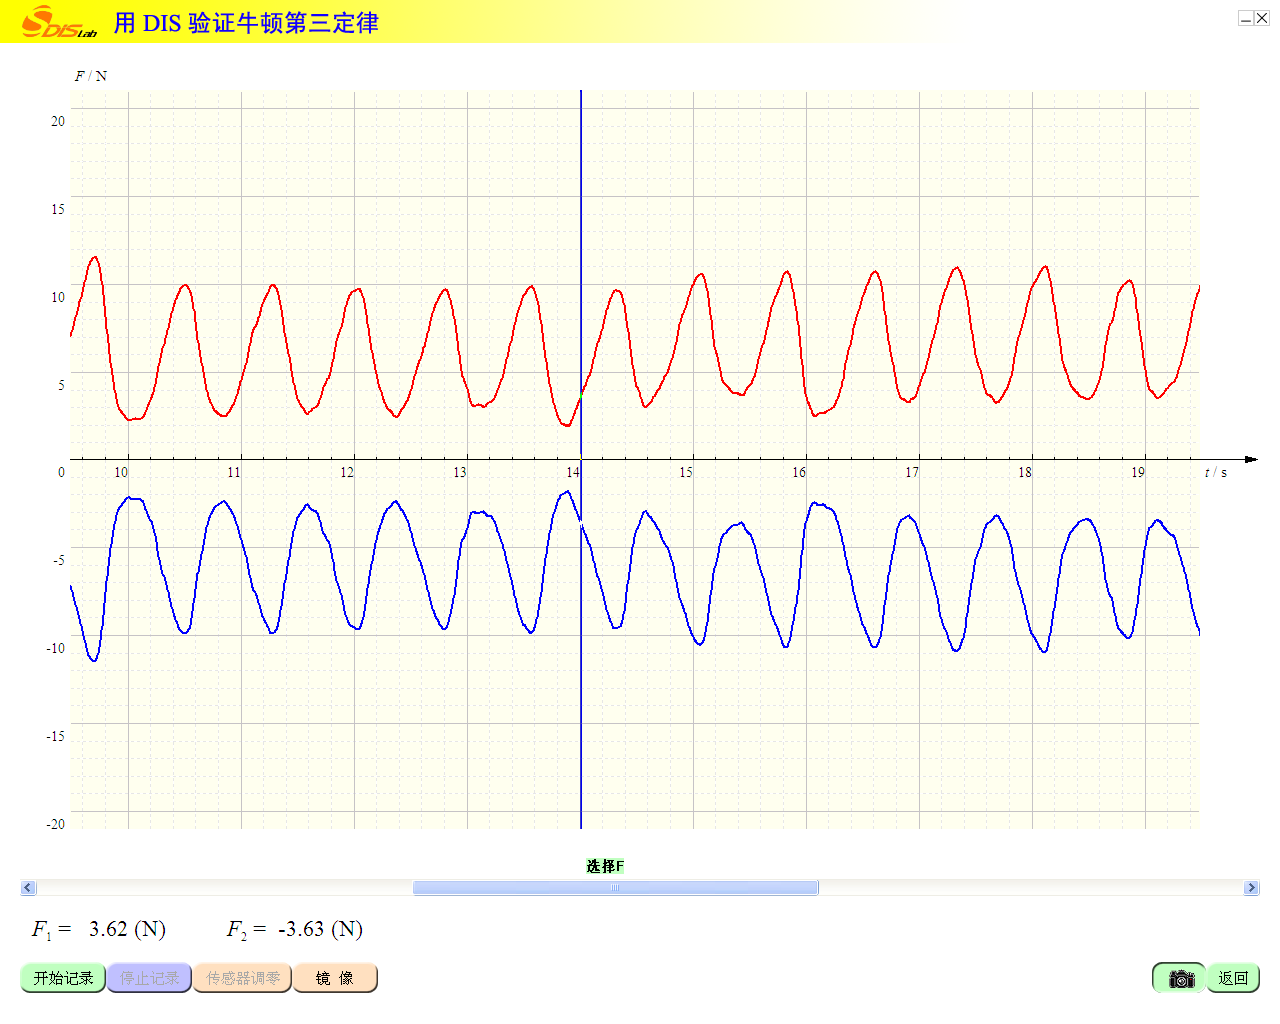
Task: Click the 传感器调零 button
Action: point(243,978)
